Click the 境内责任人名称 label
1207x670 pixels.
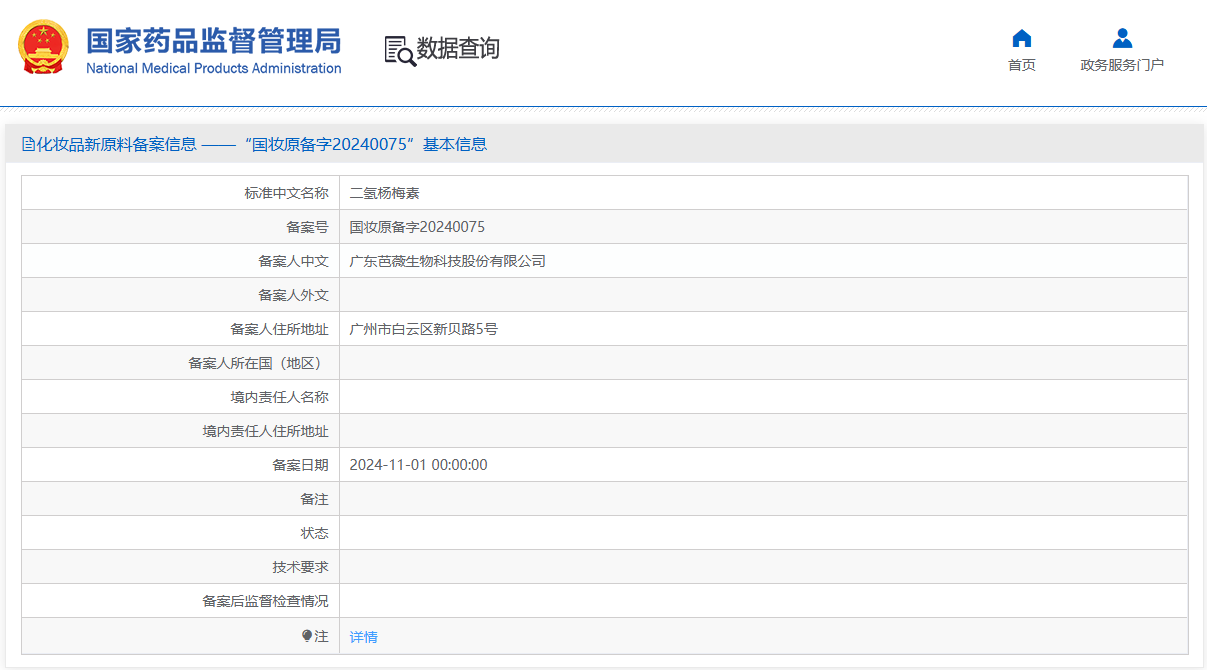[279, 397]
